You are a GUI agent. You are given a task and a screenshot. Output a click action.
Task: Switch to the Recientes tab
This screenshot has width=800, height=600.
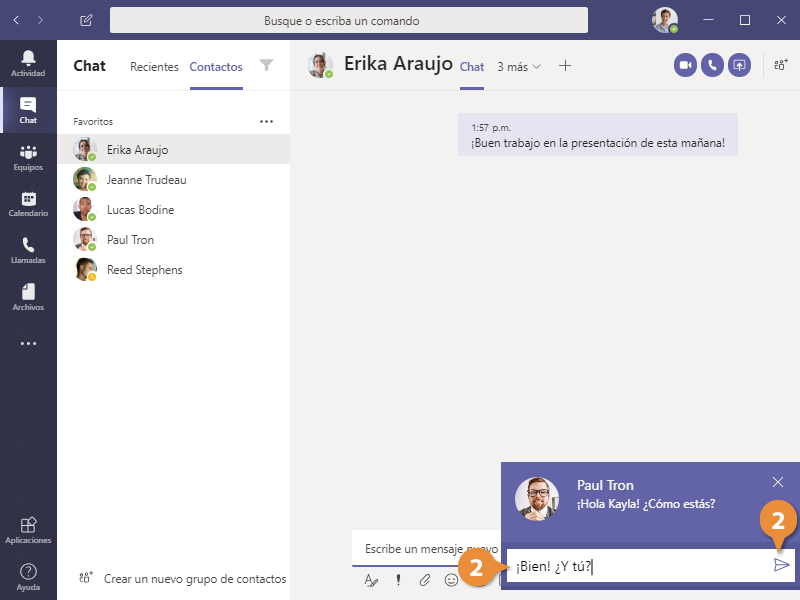point(154,67)
